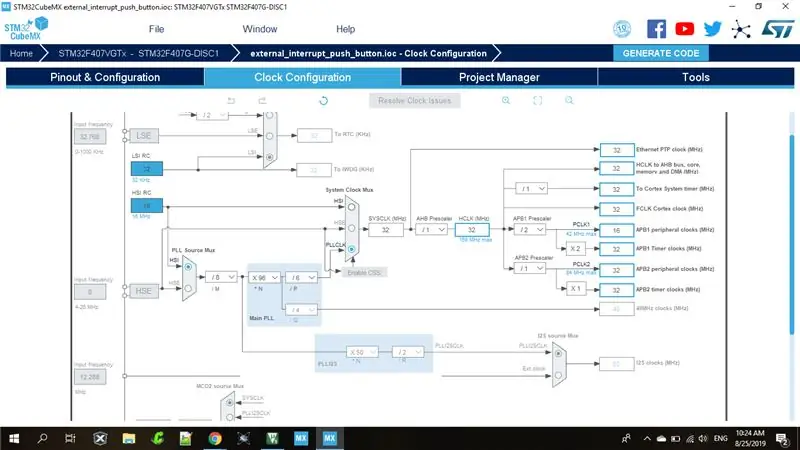Open the PLLI2S X 50 multiplier dropdown
Screen dimensions: 800x450
click(362, 352)
